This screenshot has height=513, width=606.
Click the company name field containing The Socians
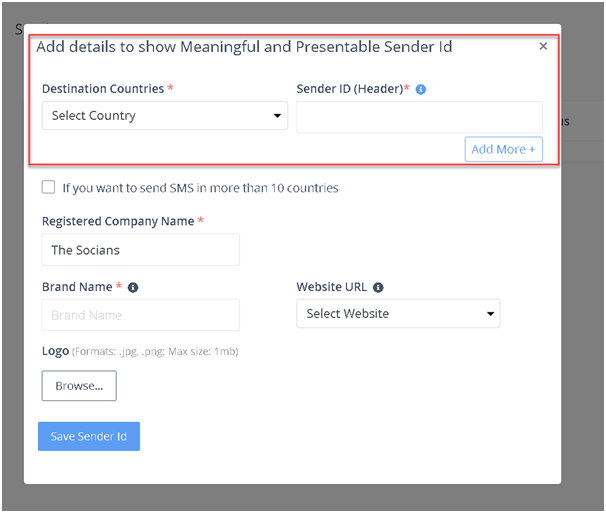[x=141, y=250]
